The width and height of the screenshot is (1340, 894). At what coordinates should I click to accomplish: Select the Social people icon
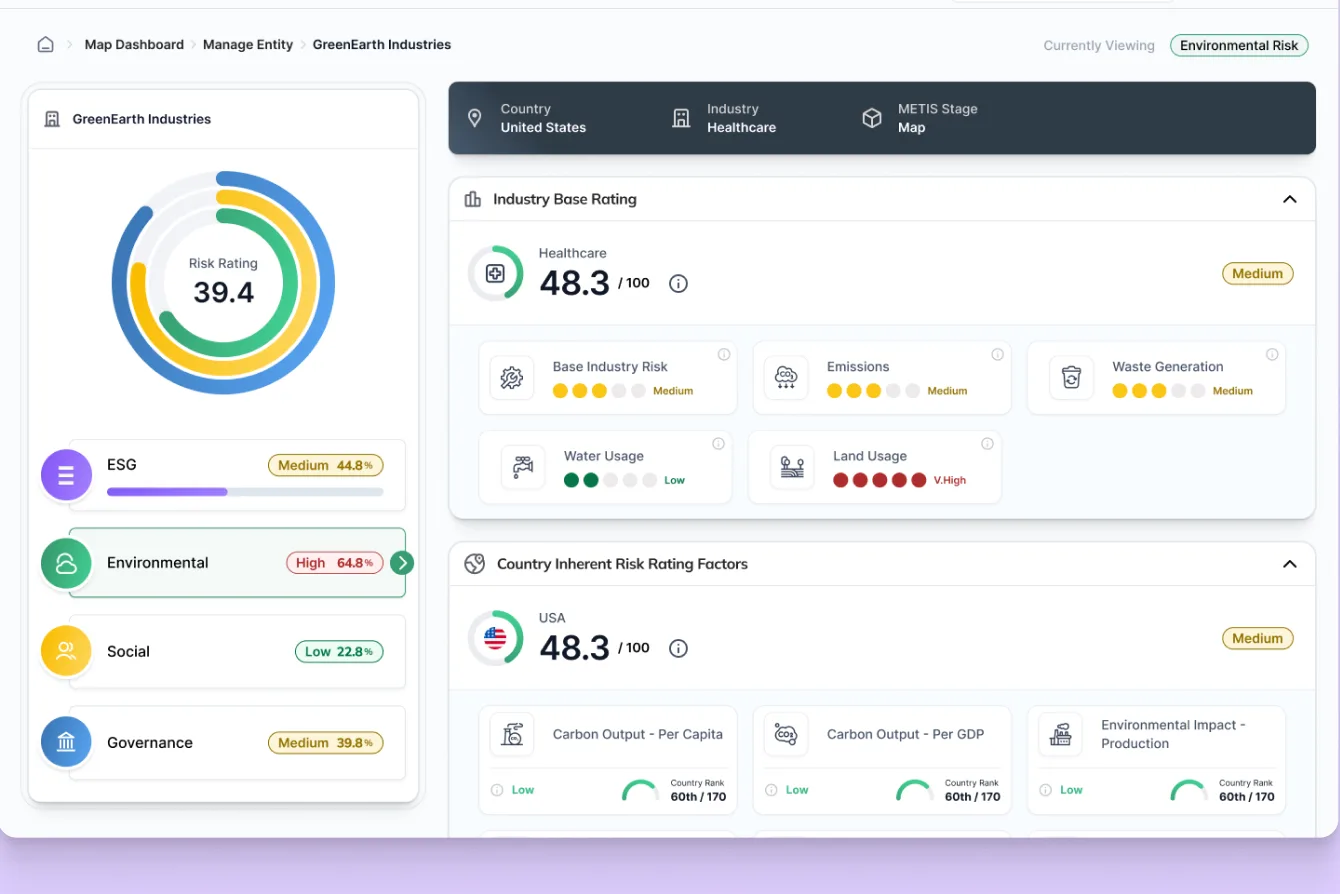(66, 651)
